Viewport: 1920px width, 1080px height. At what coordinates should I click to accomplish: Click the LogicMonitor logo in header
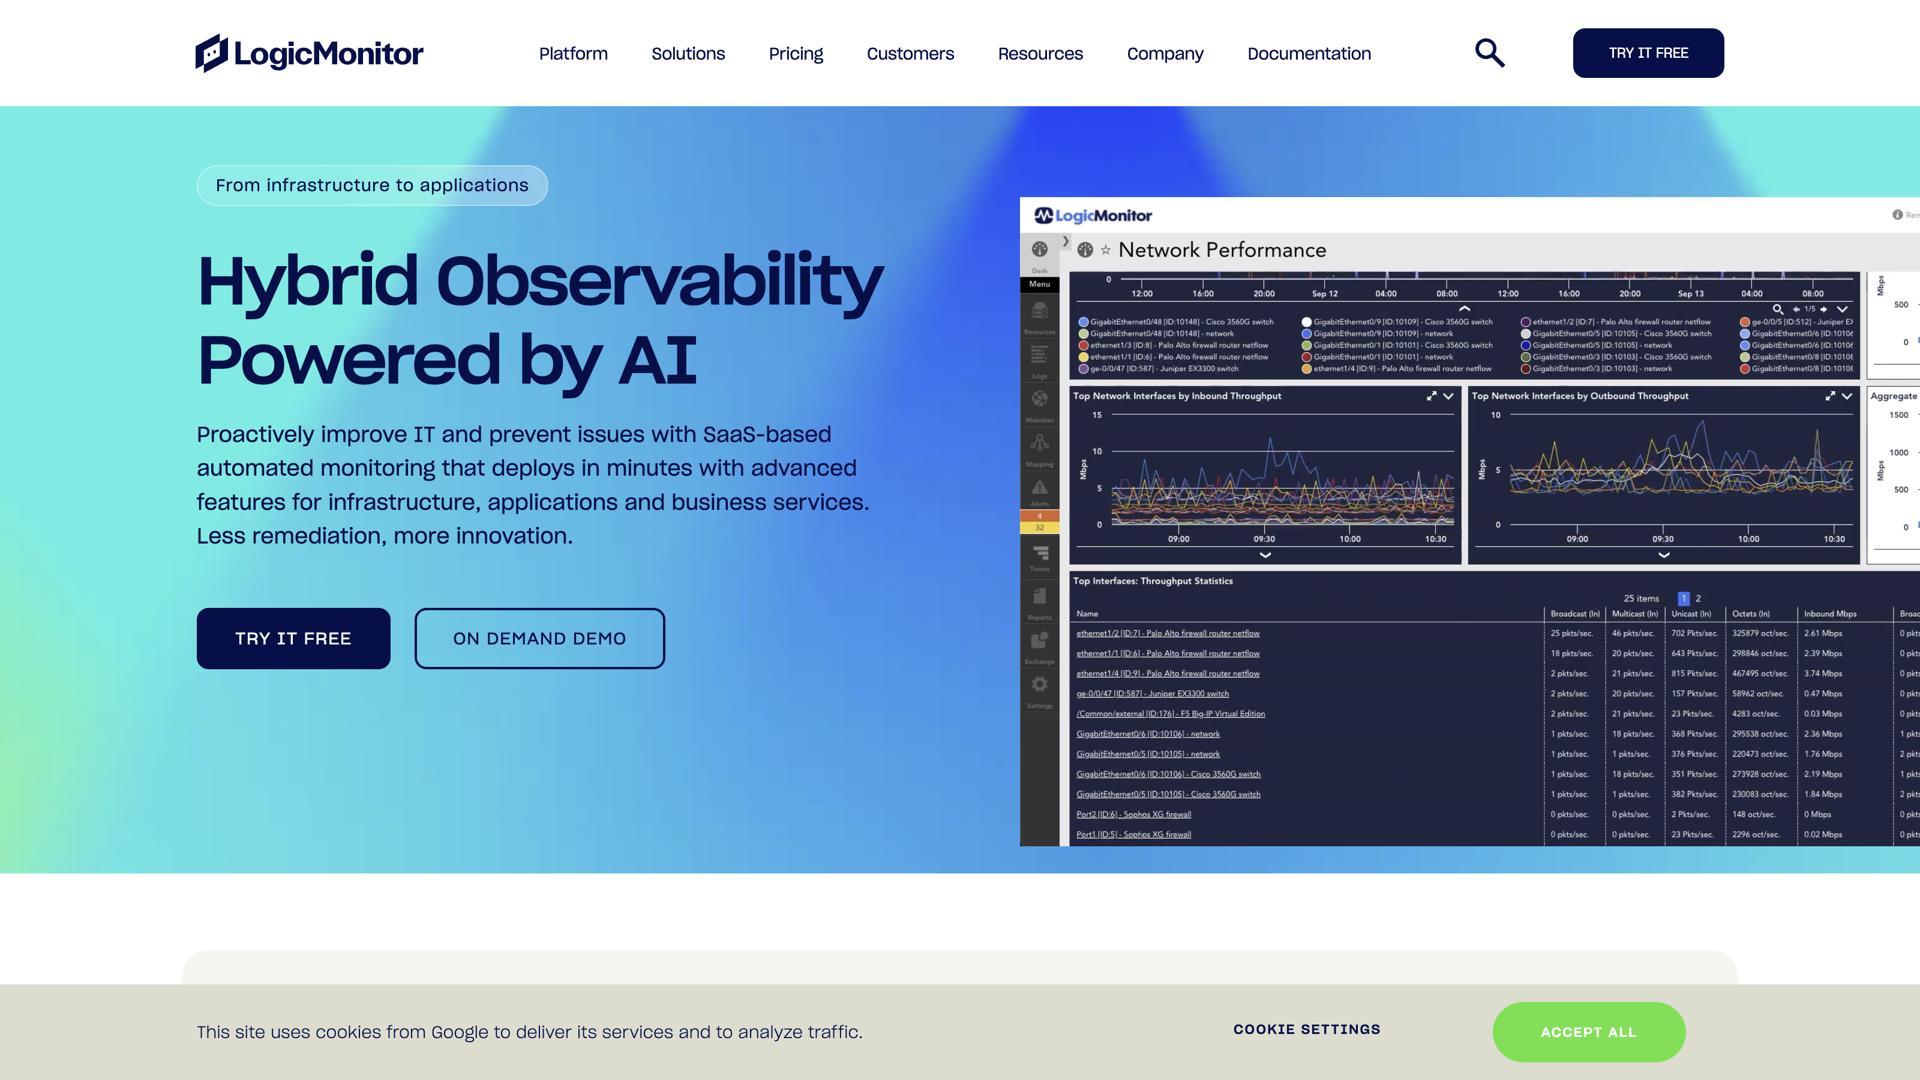(x=309, y=53)
